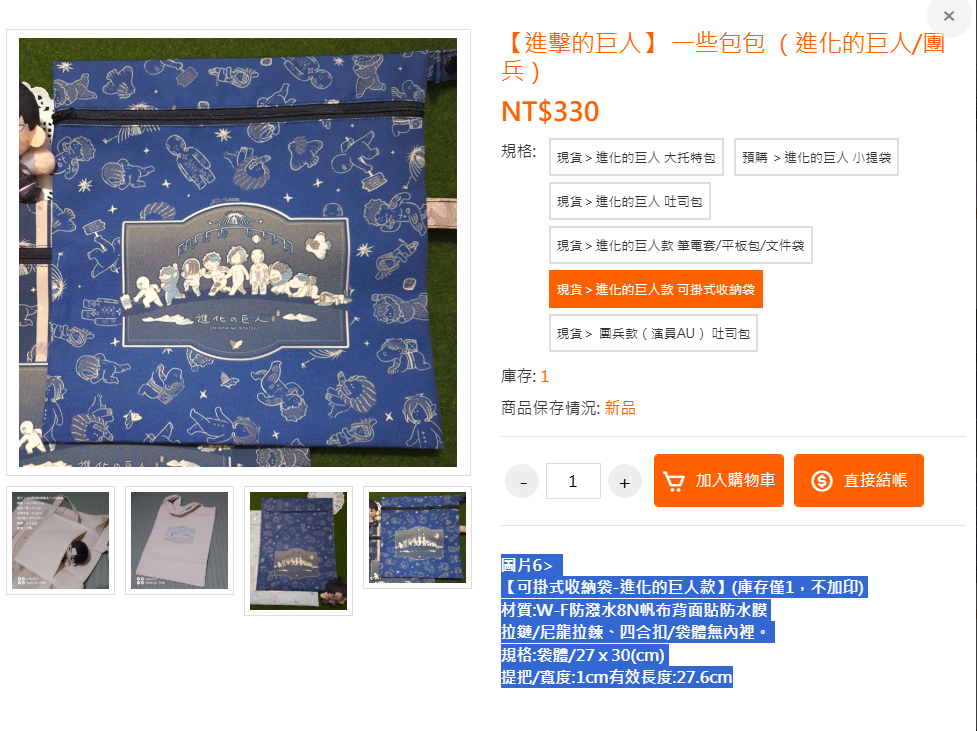Click the shopping cart icon in add-to-cart button
The width and height of the screenshot is (977, 731).
point(674,481)
